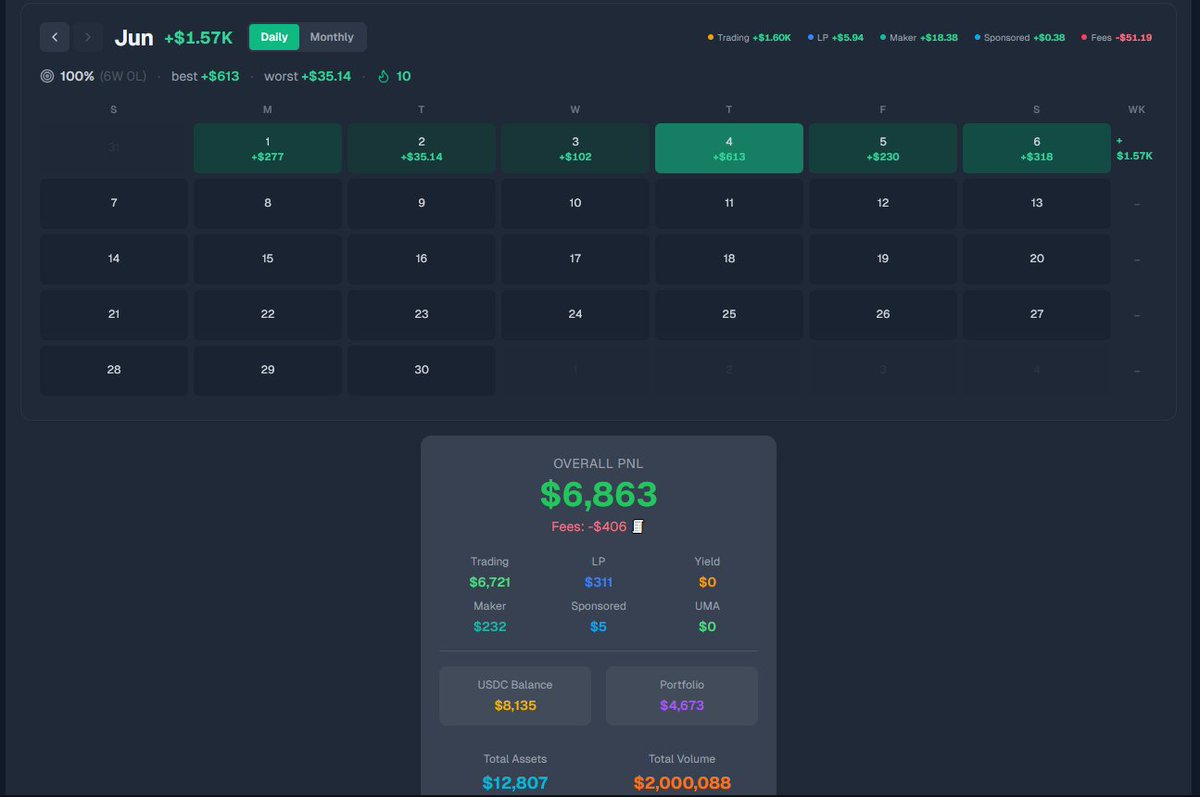Viewport: 1200px width, 797px height.
Task: Open the Portfolio $4,673 card
Action: click(x=682, y=696)
